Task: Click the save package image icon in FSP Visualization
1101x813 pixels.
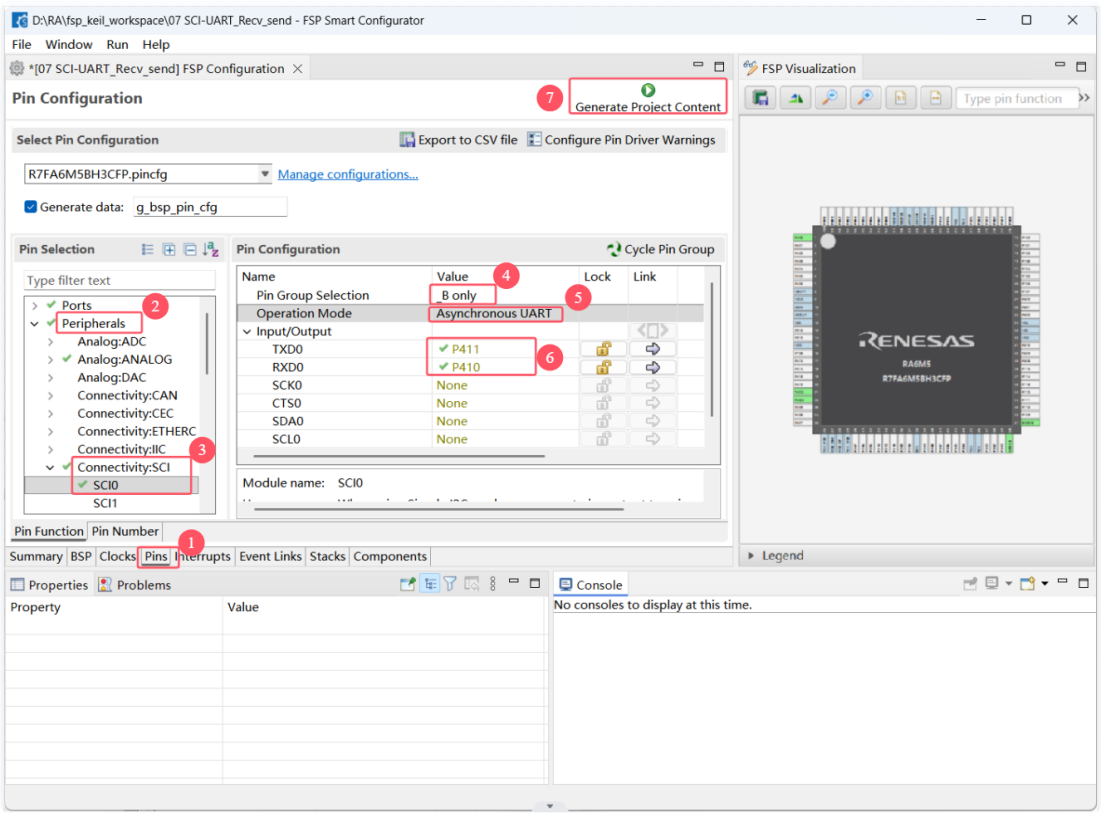Action: point(760,98)
